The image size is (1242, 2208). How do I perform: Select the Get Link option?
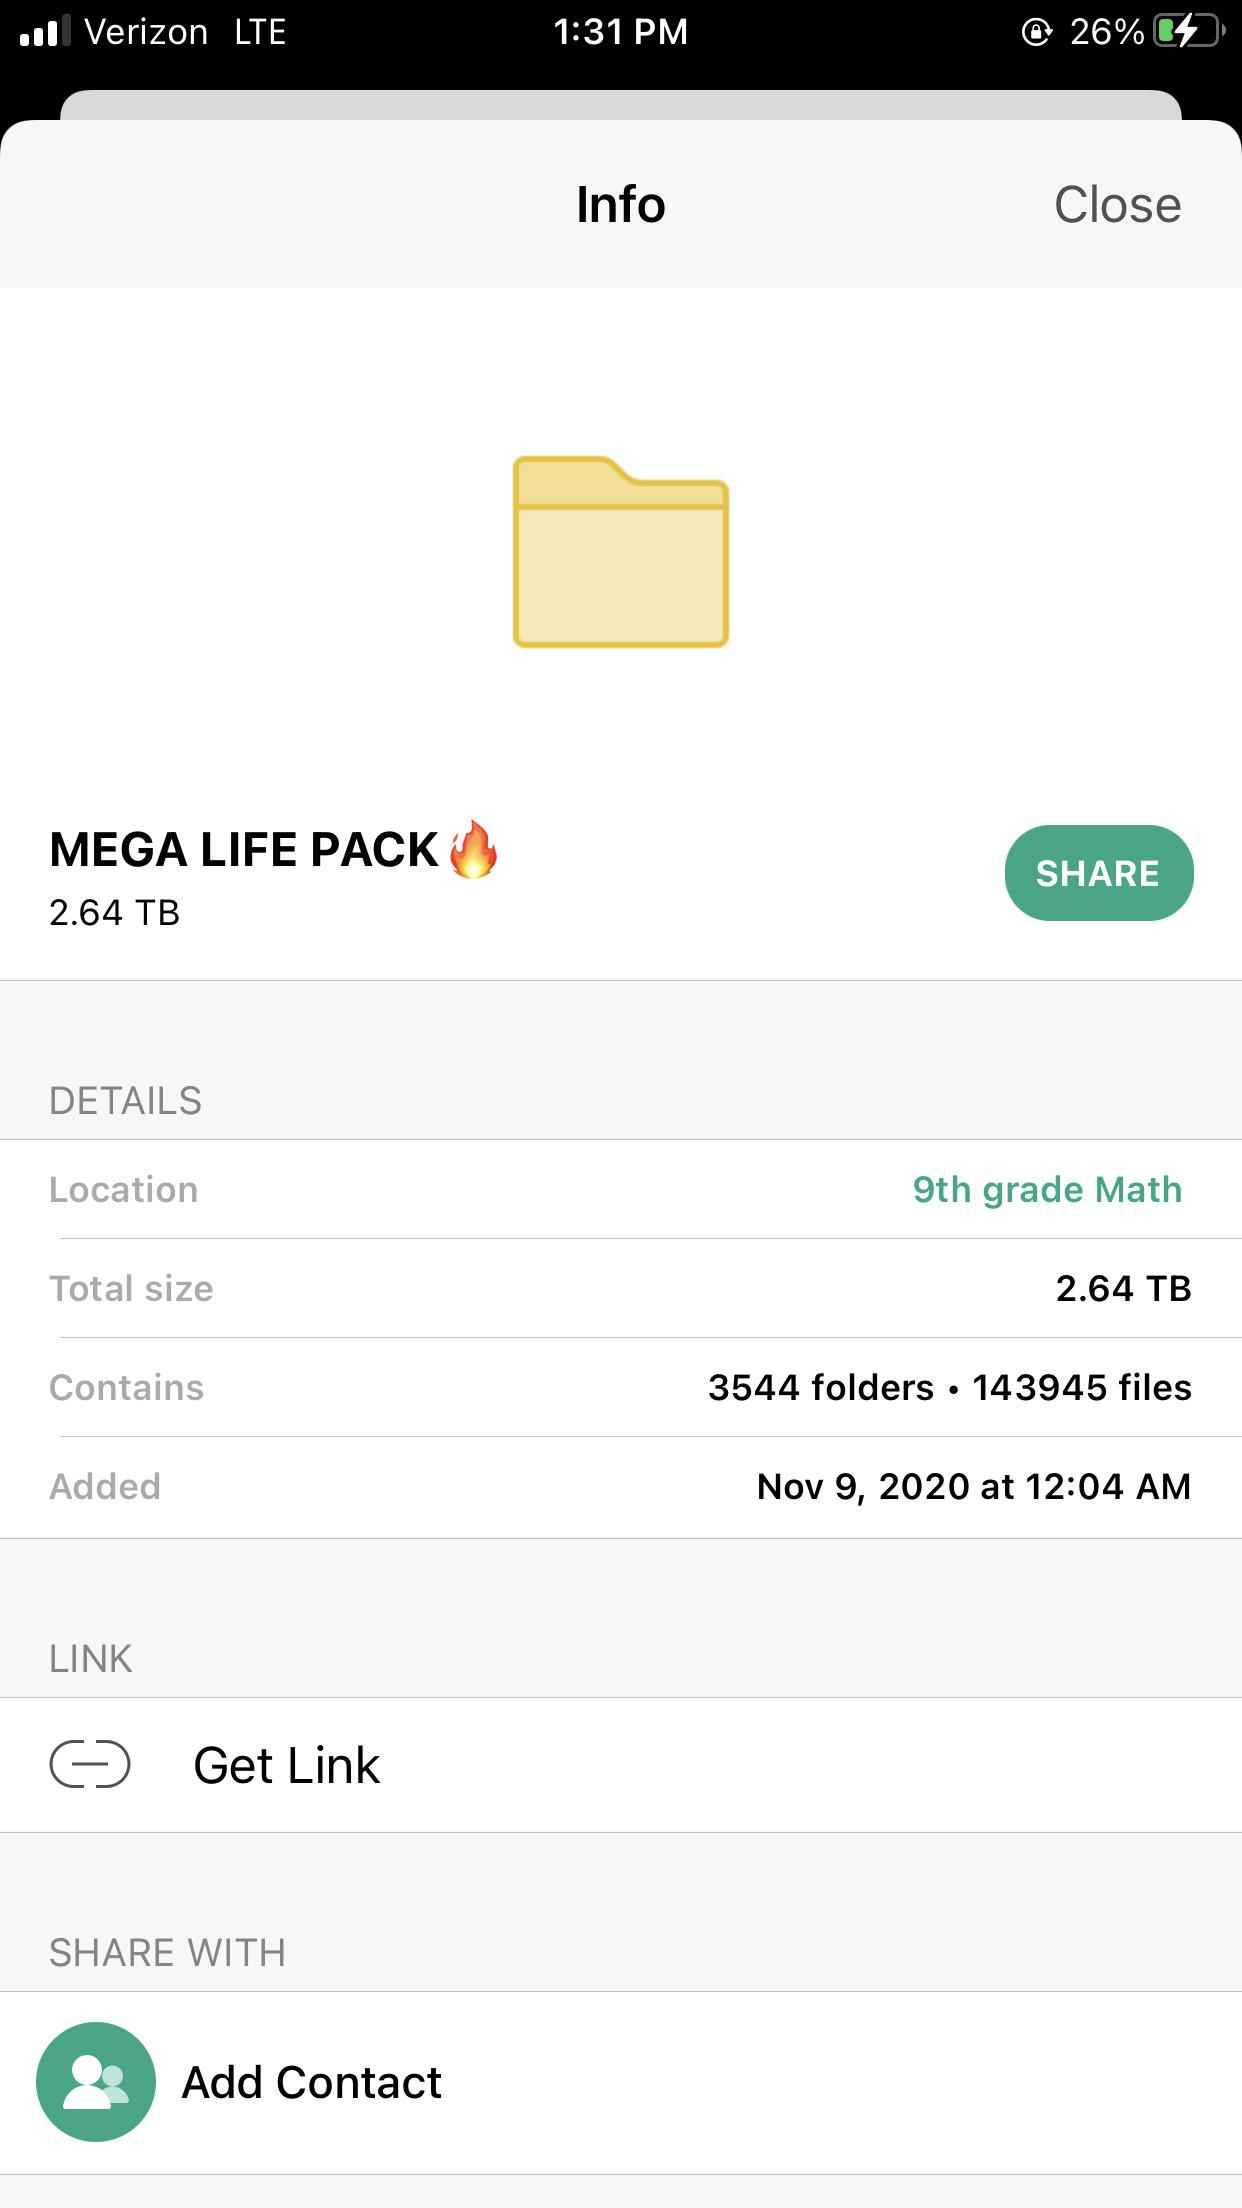pos(286,1765)
